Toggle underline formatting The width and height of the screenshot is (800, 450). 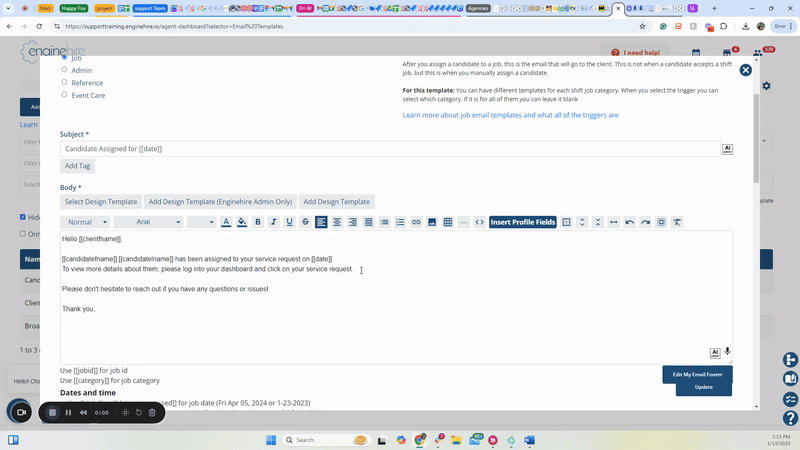tap(289, 222)
